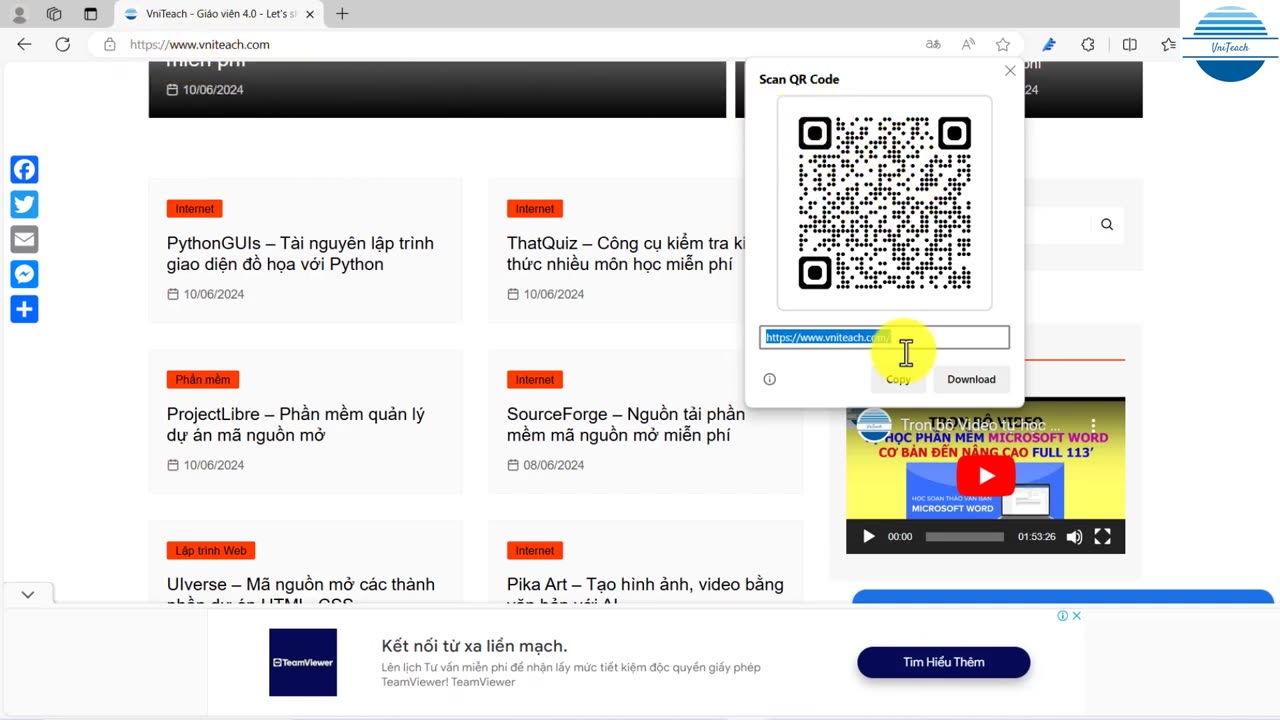The image size is (1280, 720).
Task: Open the ProjectLibre article link
Action: point(296,424)
